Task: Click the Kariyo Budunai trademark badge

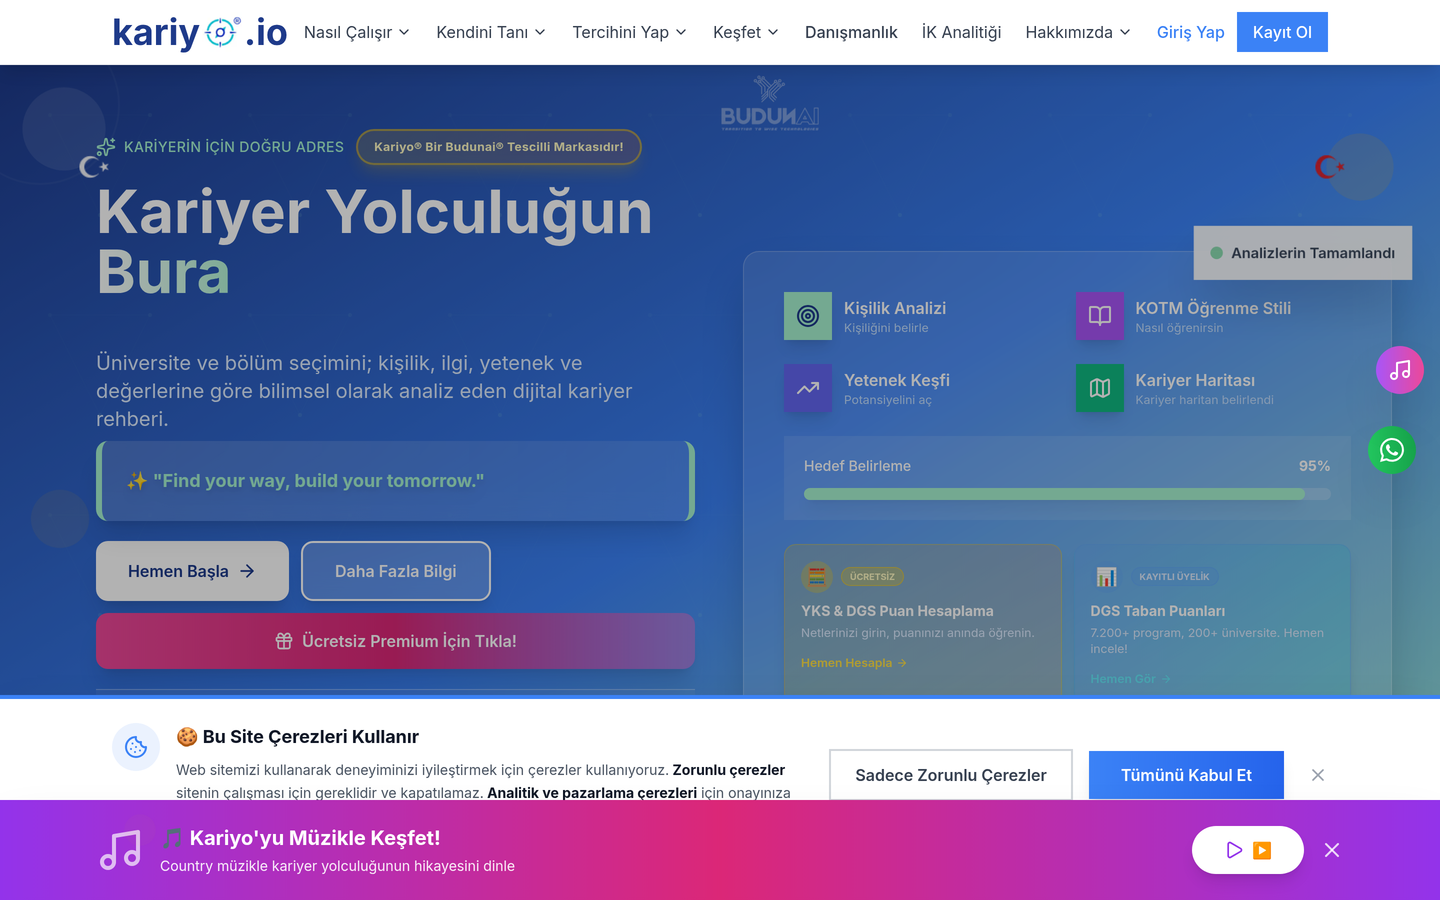Action: tap(498, 147)
